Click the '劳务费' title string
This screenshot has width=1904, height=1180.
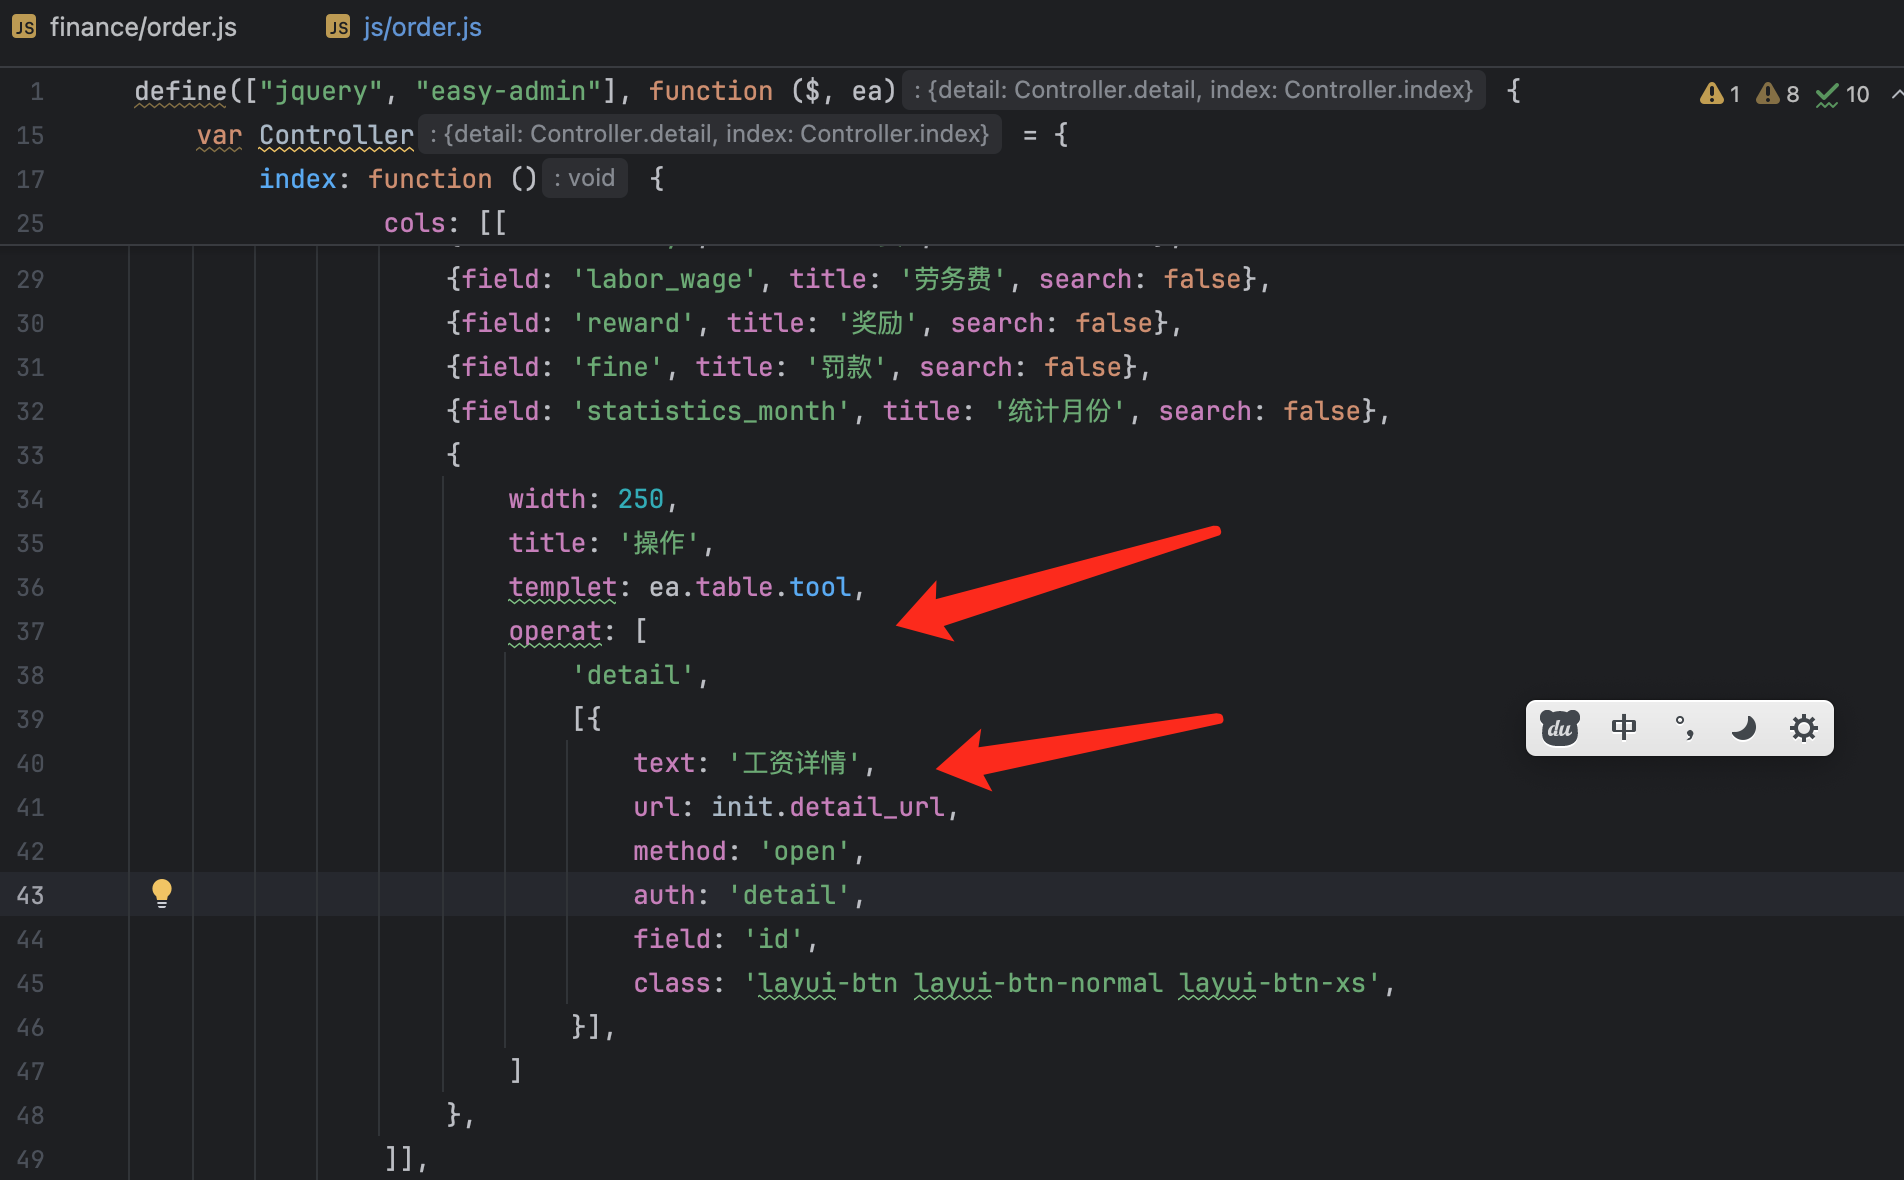coord(953,279)
